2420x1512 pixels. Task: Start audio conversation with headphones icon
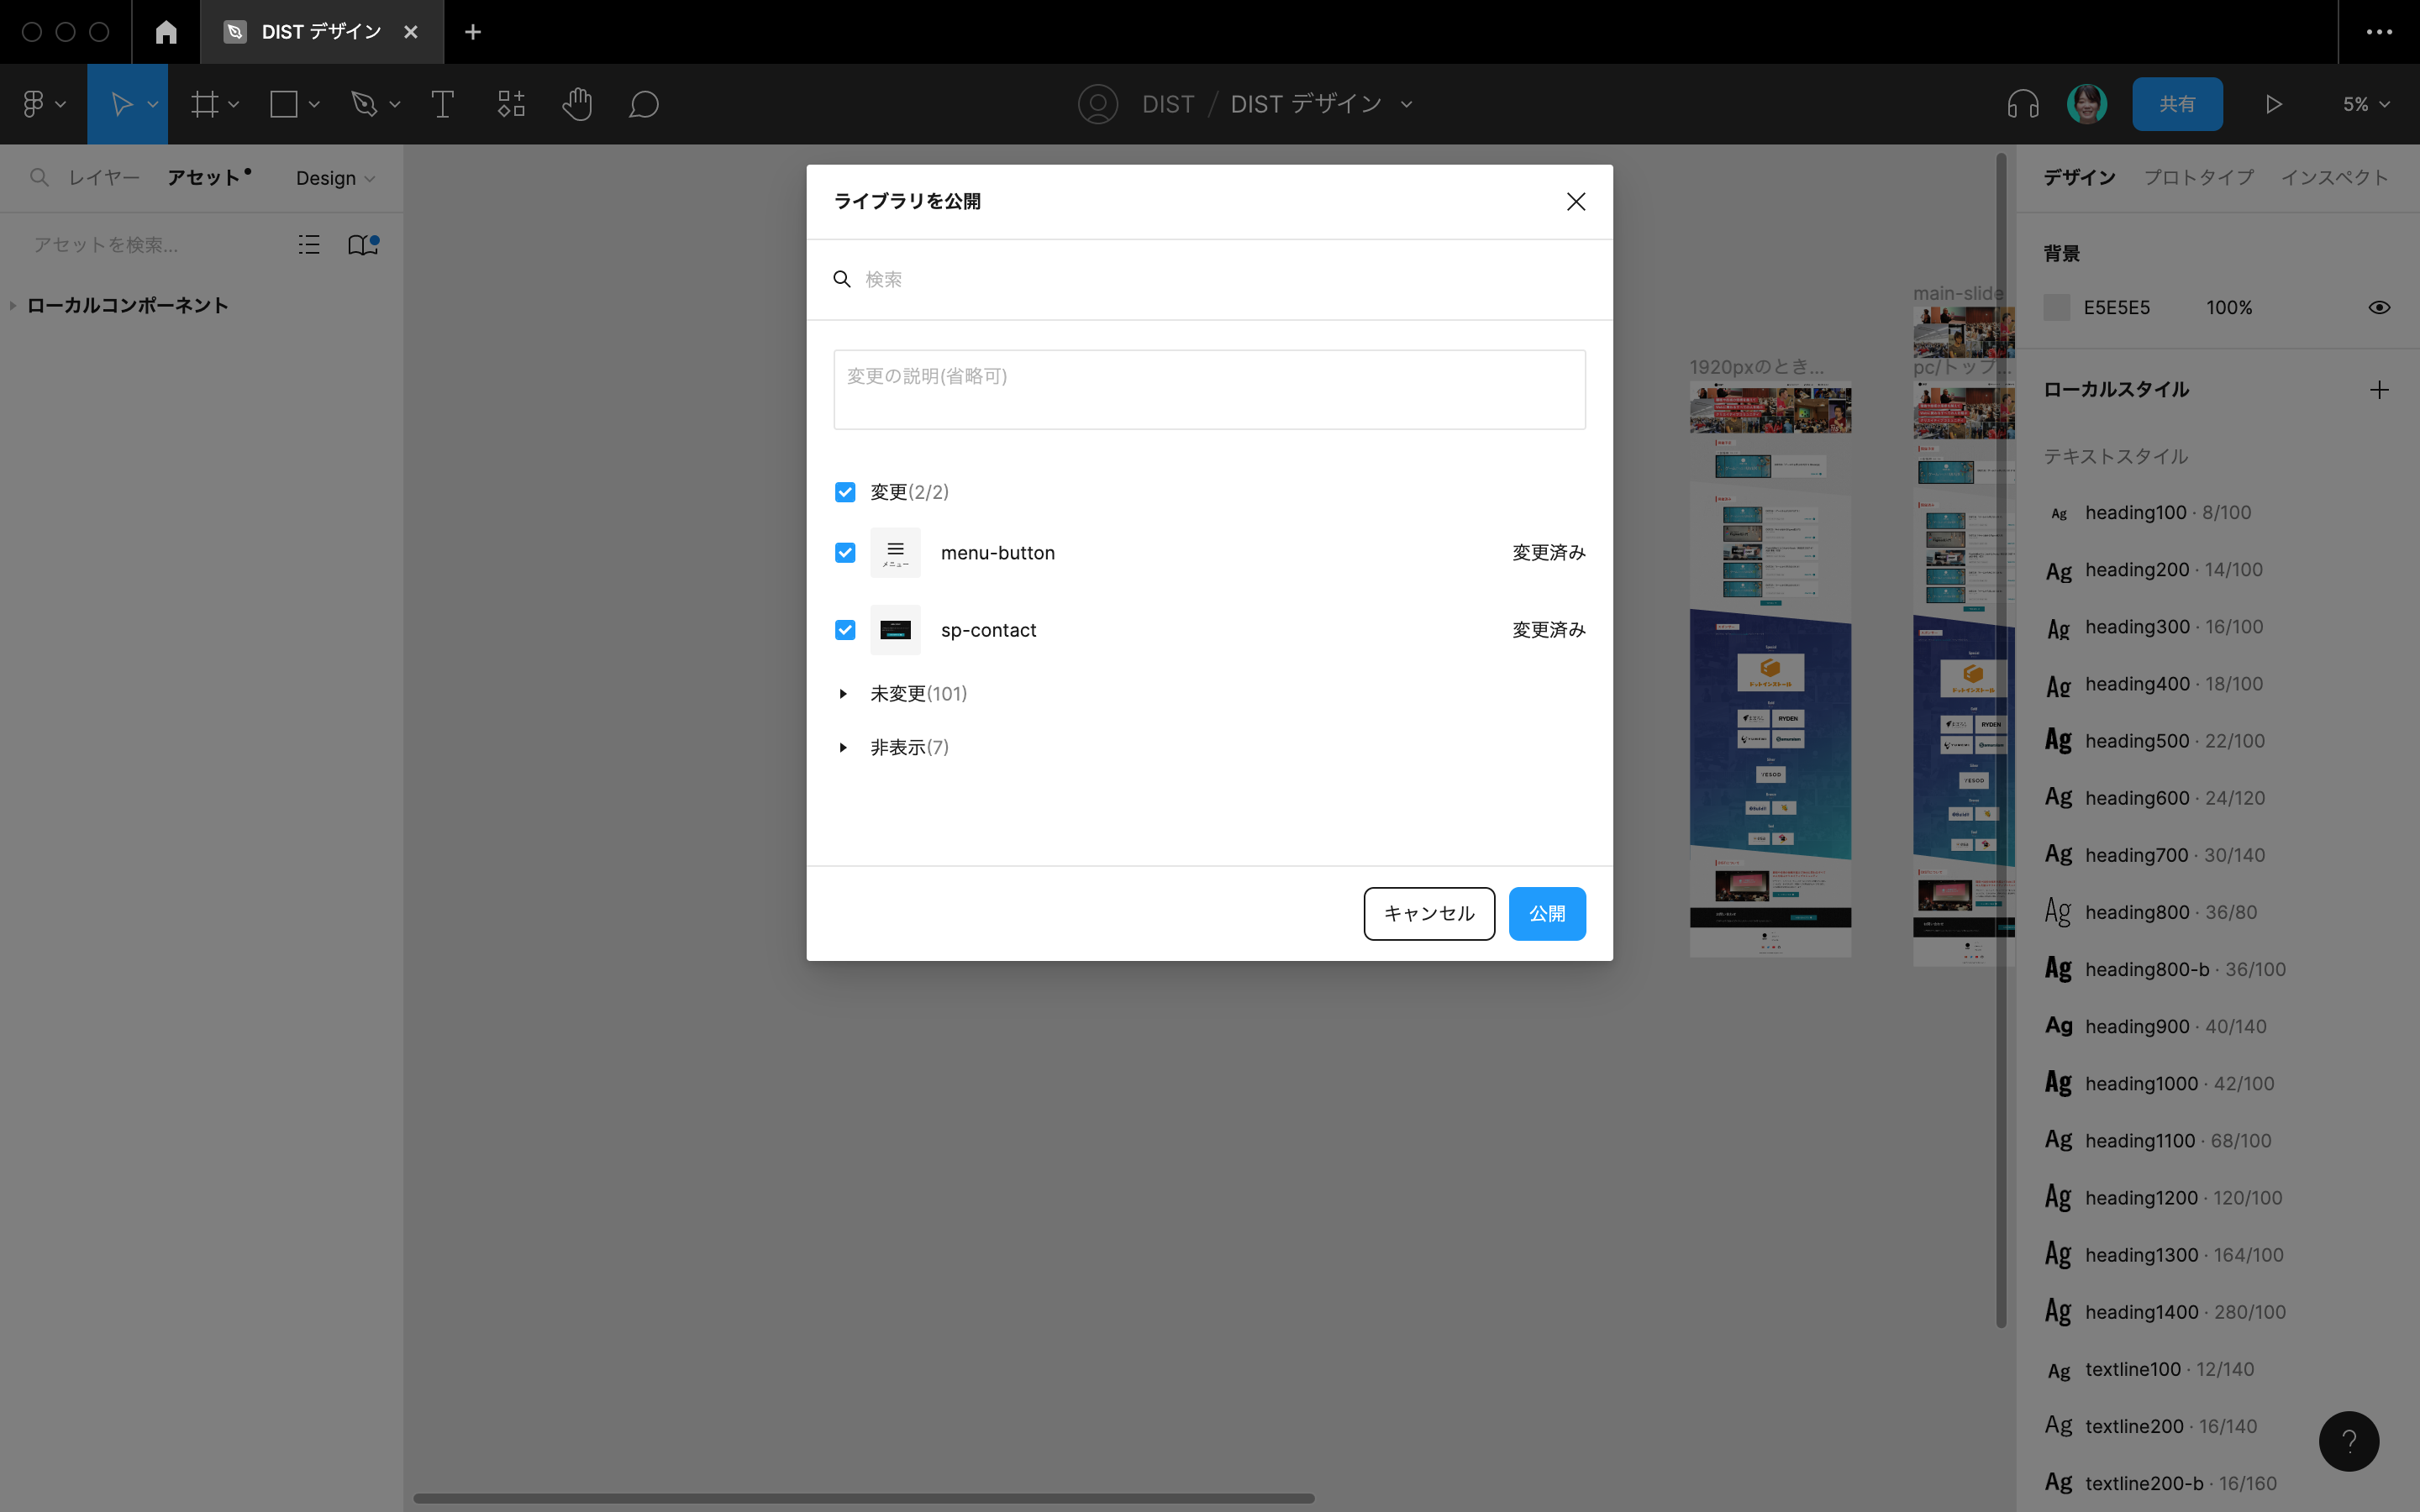(2023, 104)
